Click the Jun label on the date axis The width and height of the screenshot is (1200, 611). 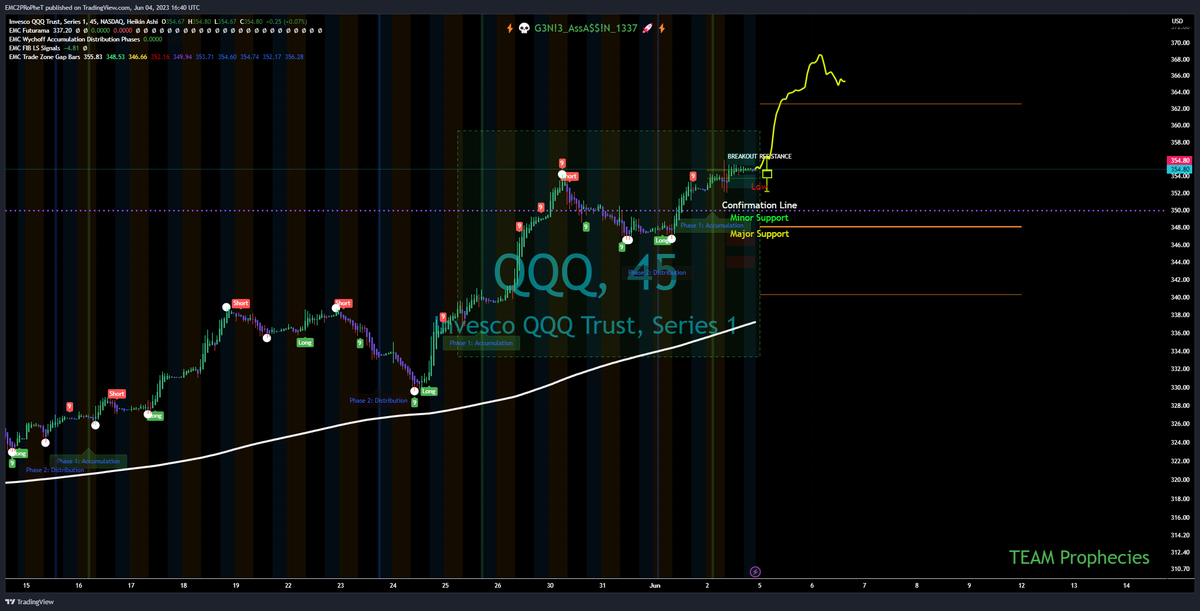coord(655,584)
